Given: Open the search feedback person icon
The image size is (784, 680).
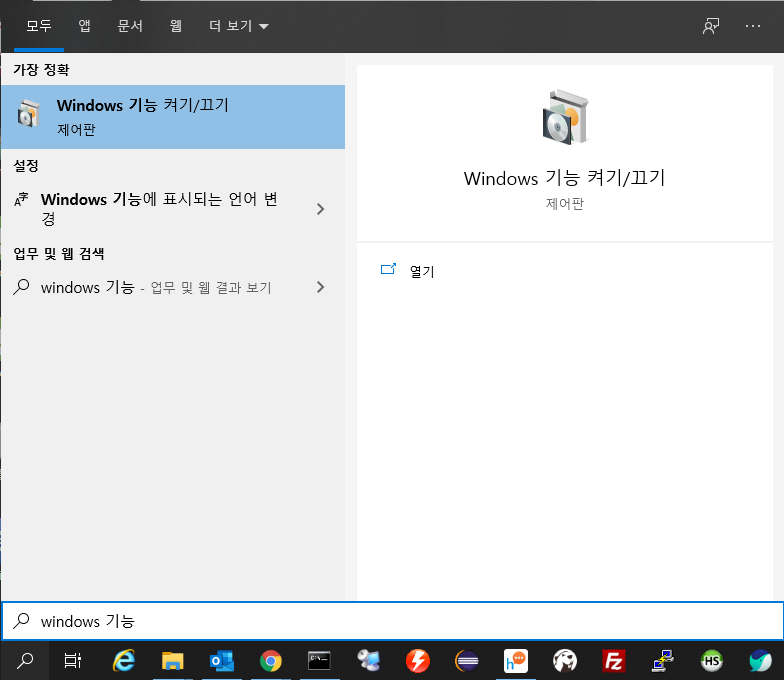Looking at the screenshot, I should pos(710,26).
